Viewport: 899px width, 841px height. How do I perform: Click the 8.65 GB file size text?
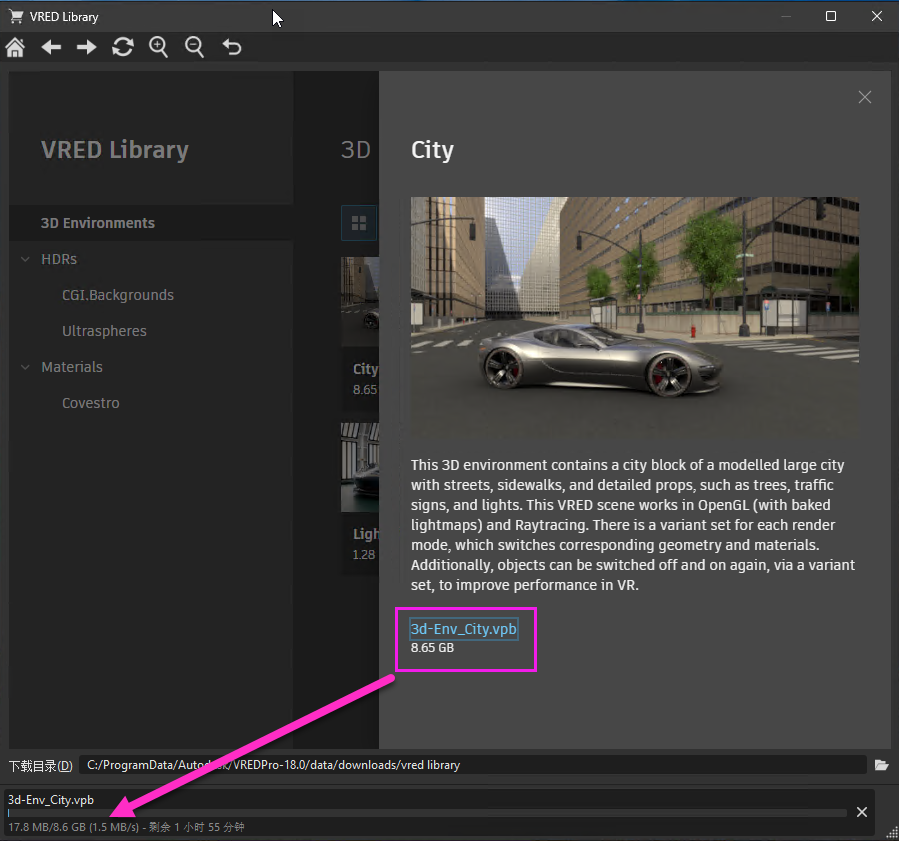click(x=432, y=648)
